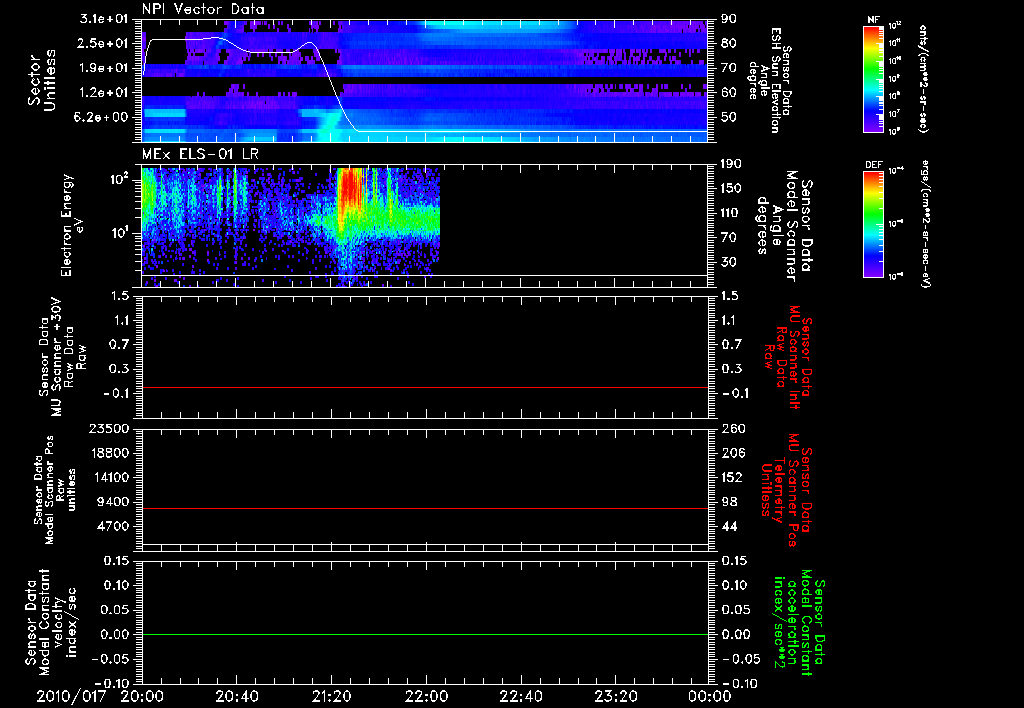
Task: Select the "21:20" time tick label
Action: tap(331, 696)
